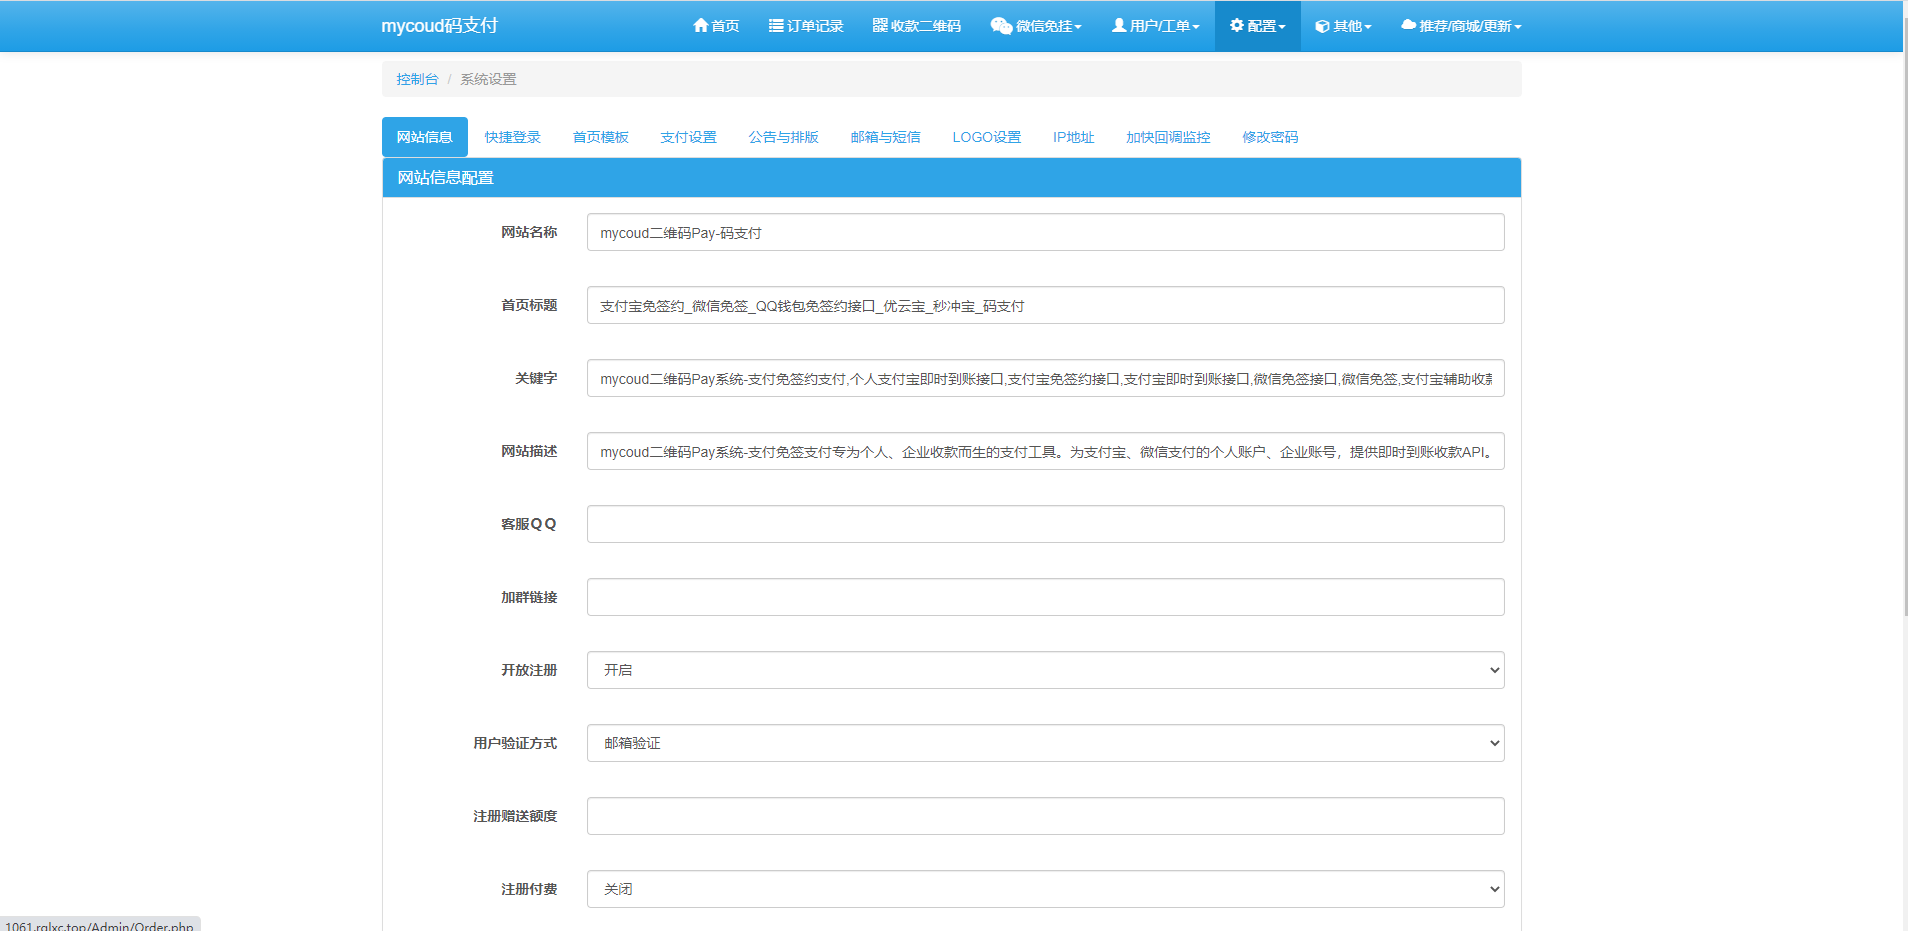Image resolution: width=1908 pixels, height=931 pixels.
Task: Switch to the 支付设置 tab
Action: [688, 137]
